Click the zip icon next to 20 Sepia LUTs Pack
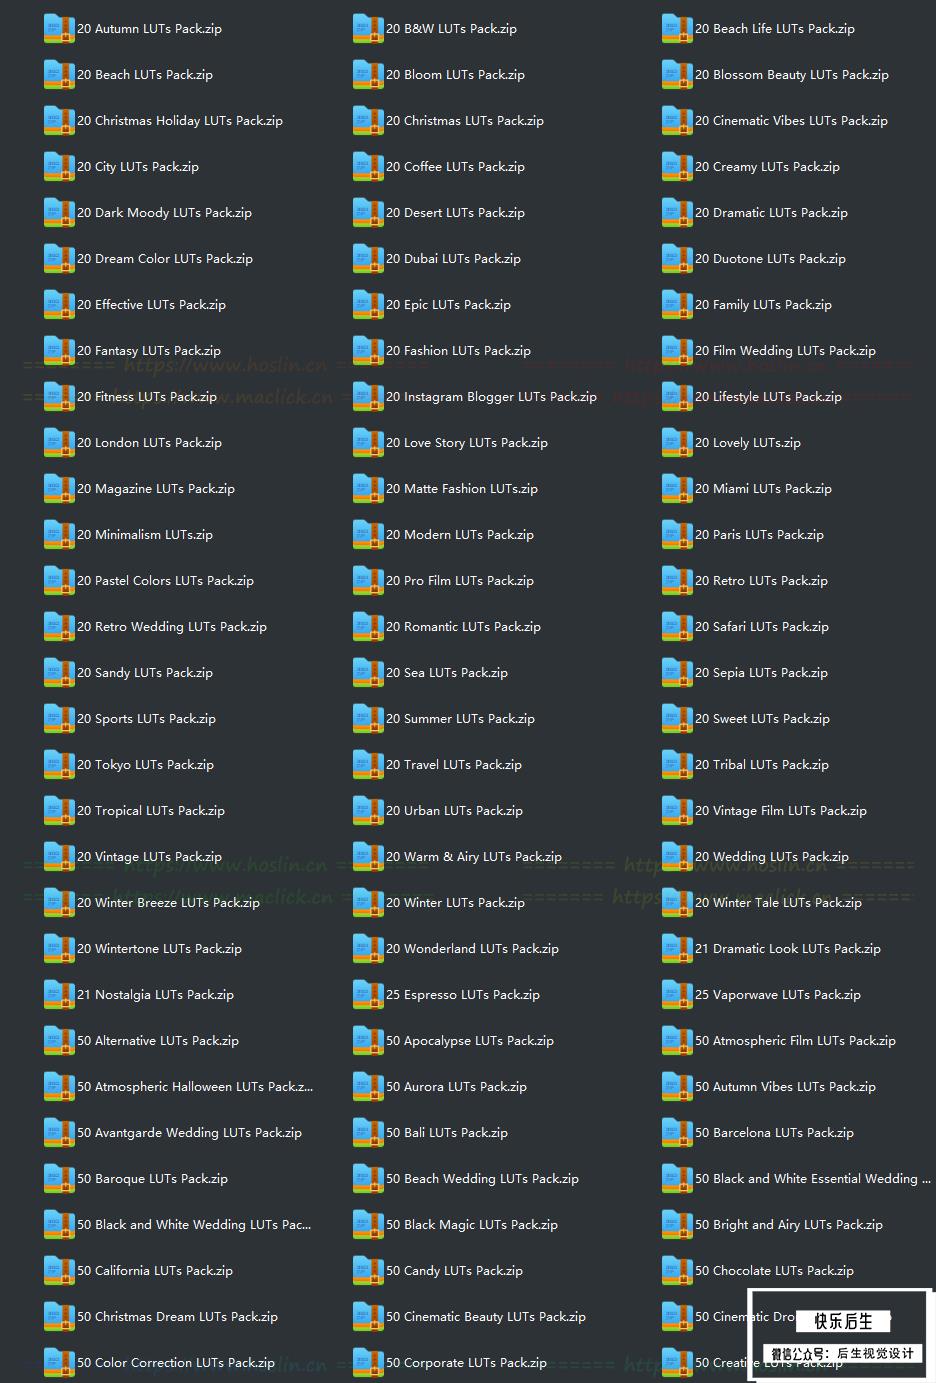Screen dimensions: 936x1383 pos(677,673)
